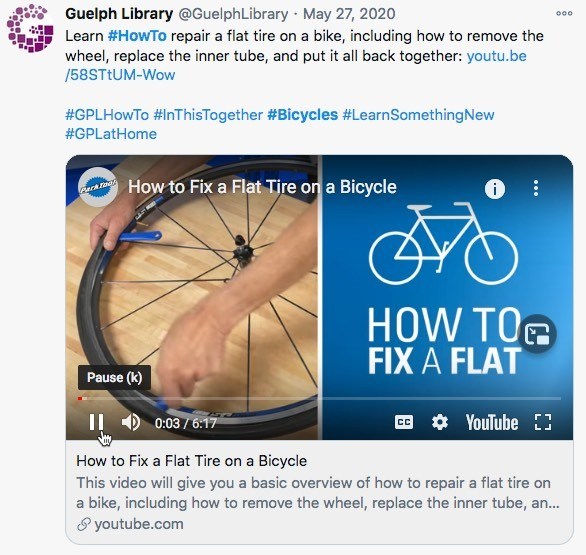Click the video title overlay text
Viewport: 586px width, 555px height.
(262, 186)
